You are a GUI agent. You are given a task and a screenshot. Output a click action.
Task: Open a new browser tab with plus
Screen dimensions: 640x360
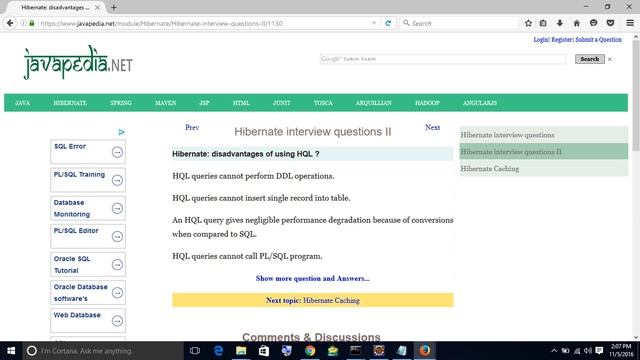113,7
